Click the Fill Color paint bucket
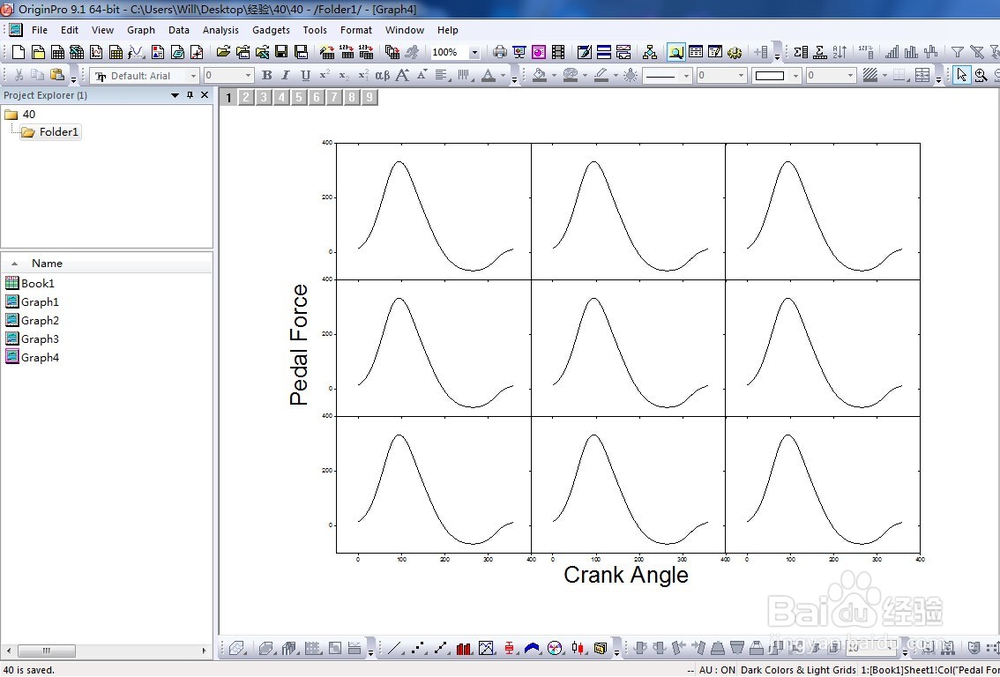The image size is (1000, 677). [540, 75]
